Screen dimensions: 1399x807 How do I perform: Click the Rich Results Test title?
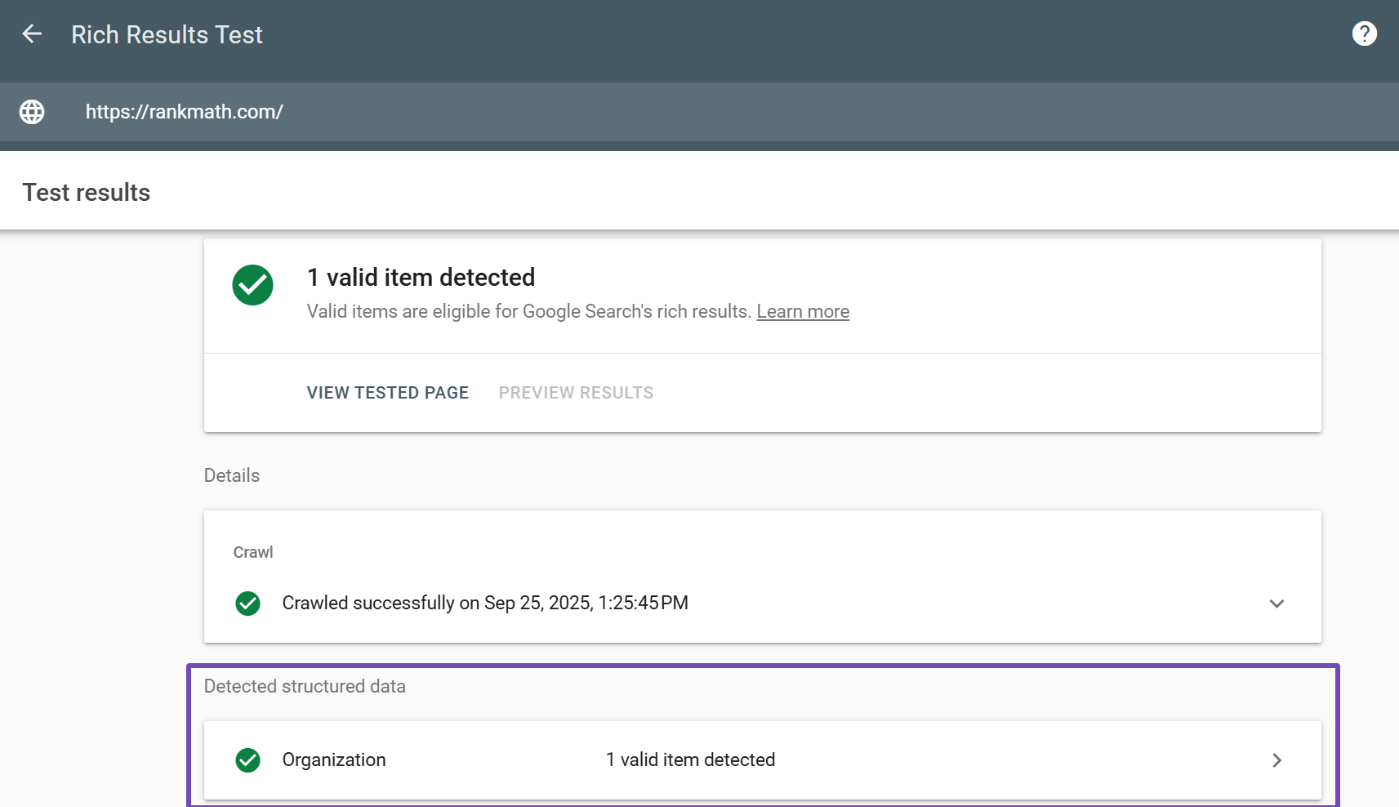point(167,35)
